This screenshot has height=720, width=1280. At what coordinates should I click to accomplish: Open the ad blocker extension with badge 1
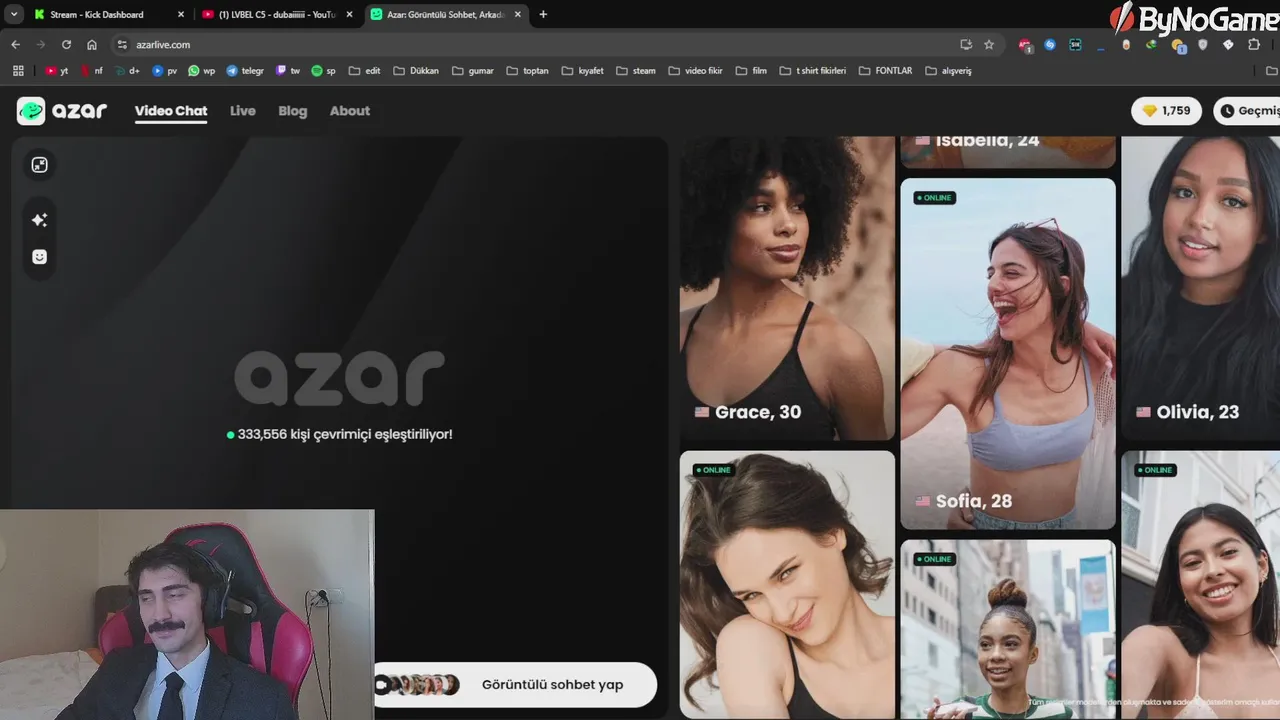[x=1025, y=45]
